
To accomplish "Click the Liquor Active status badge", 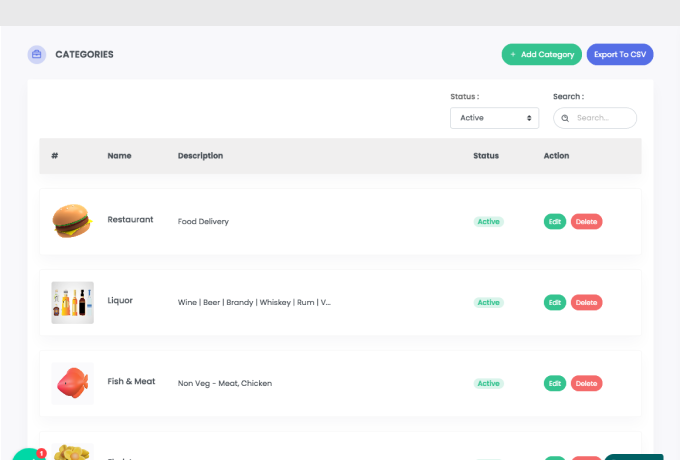I will click(488, 303).
